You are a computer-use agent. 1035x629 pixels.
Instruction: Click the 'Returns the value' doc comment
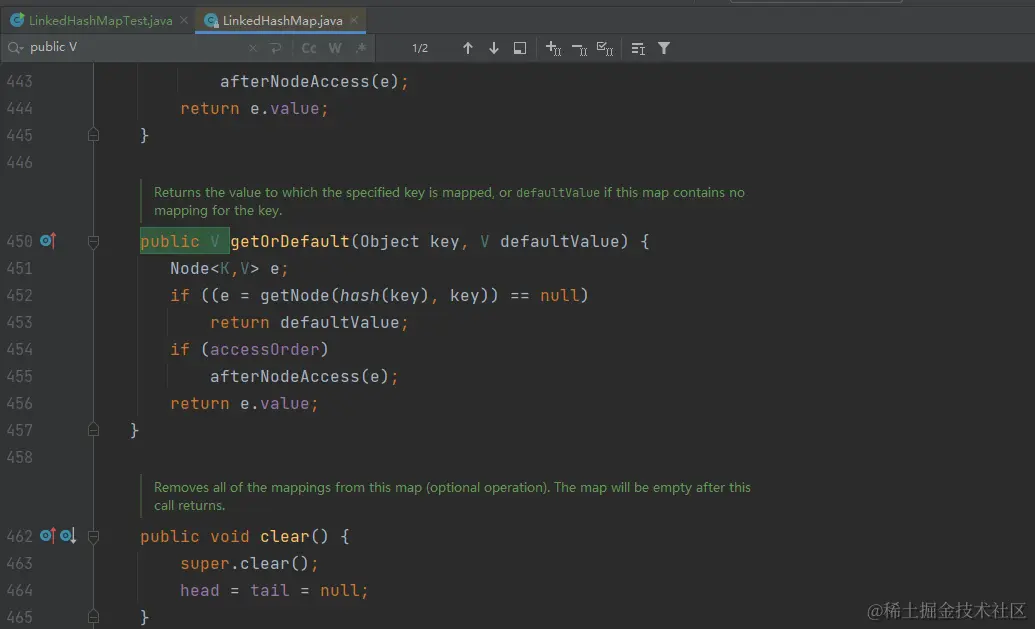[449, 201]
